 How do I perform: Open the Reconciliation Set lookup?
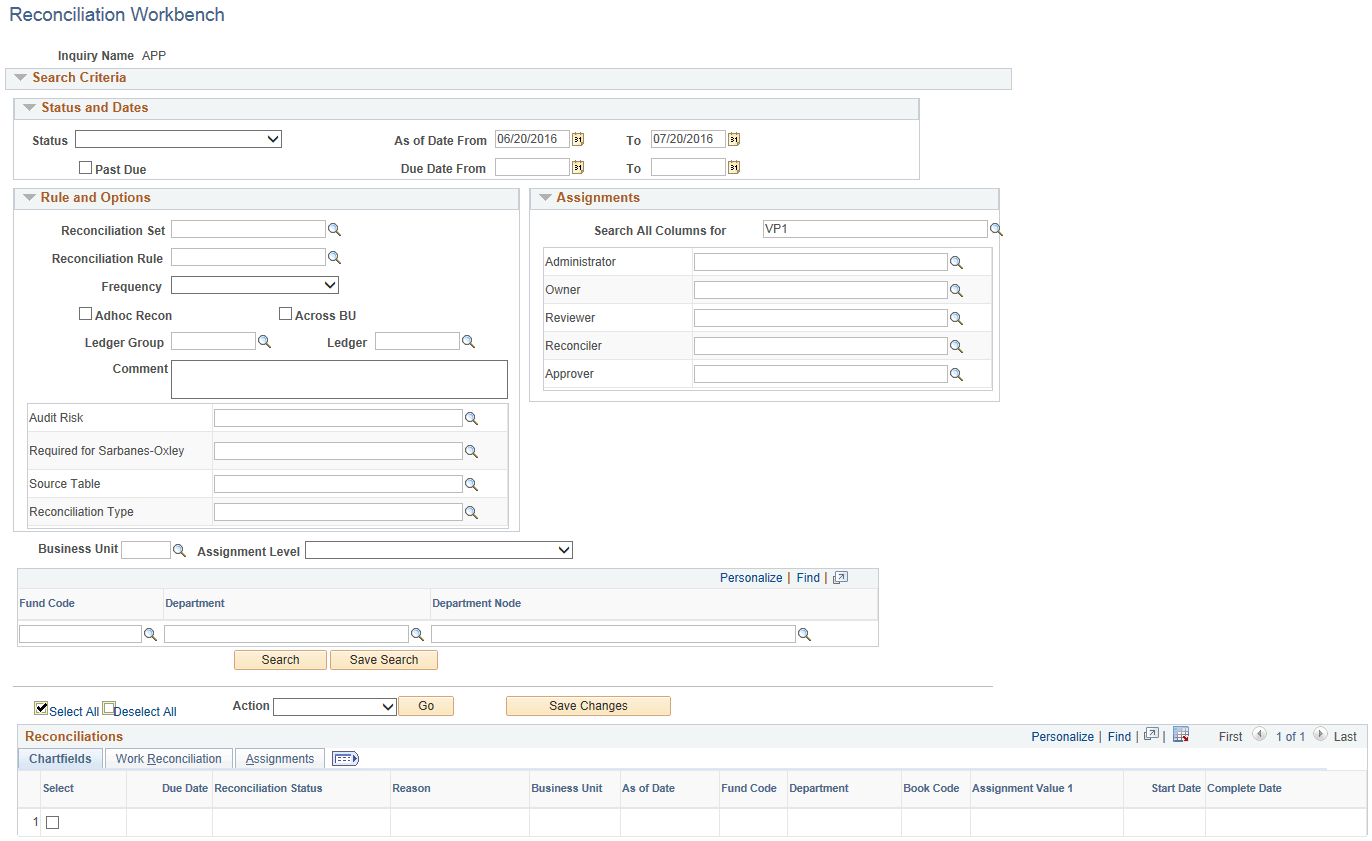[x=334, y=229]
